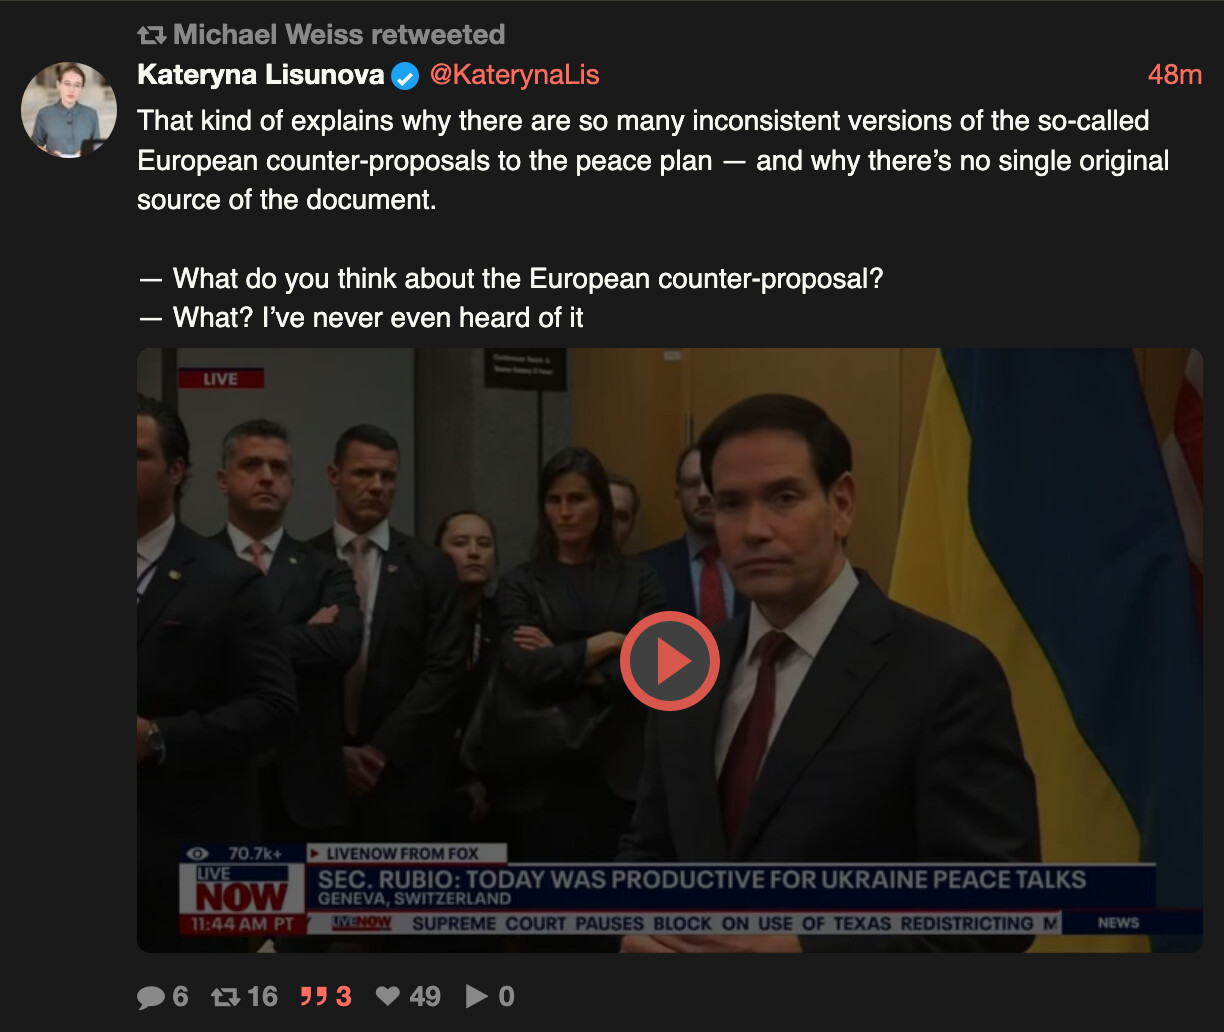Click the reply speech bubble icon
The image size is (1224, 1032).
[151, 997]
